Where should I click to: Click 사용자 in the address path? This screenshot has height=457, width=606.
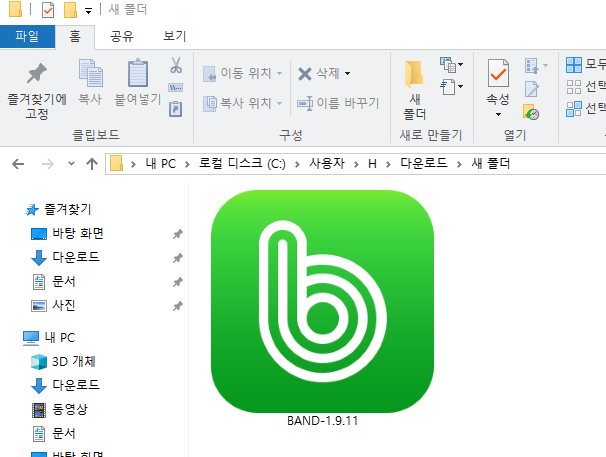click(327, 164)
